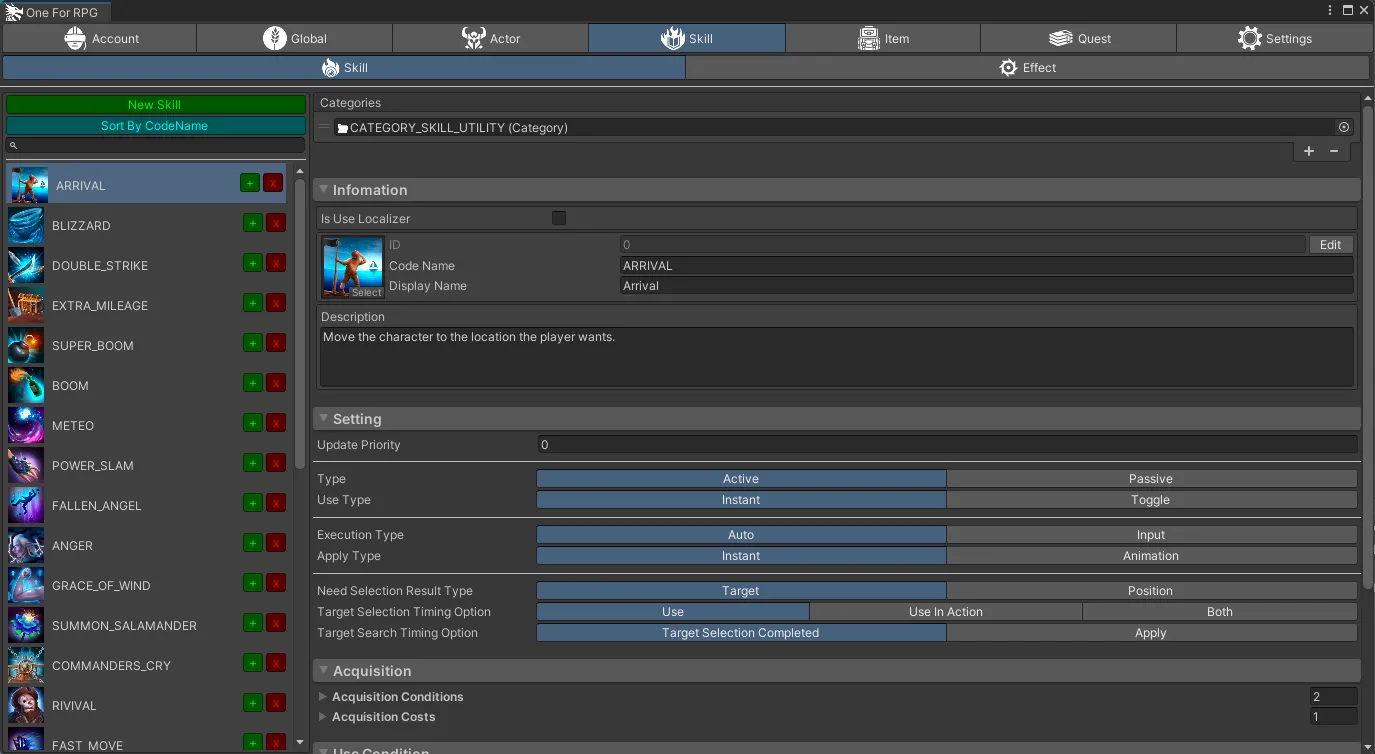Switch to the Effect sub-tab
Viewport: 1375px width, 754px height.
(x=1027, y=68)
